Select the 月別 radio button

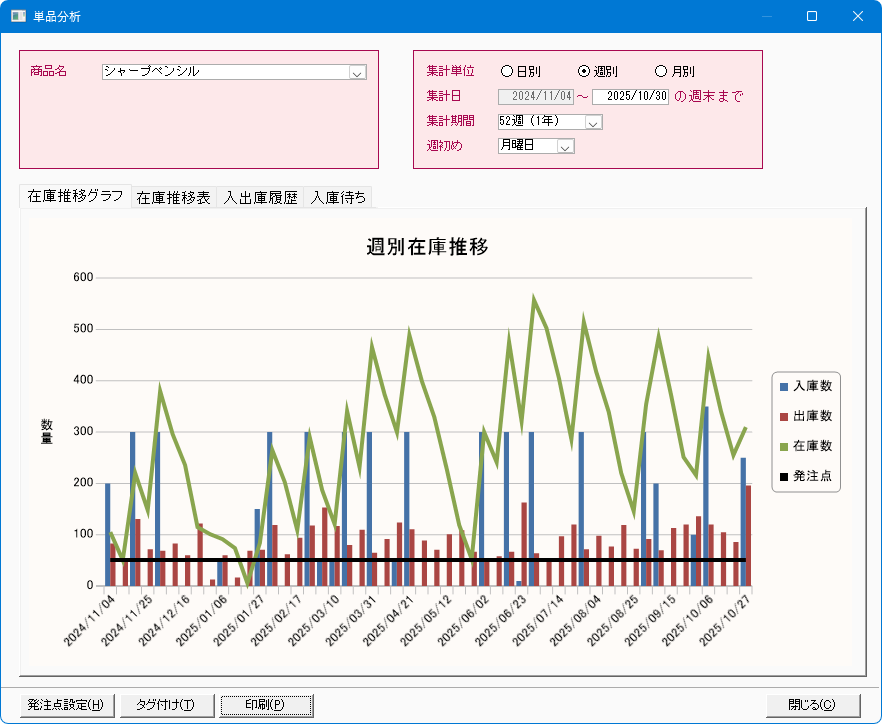[660, 72]
